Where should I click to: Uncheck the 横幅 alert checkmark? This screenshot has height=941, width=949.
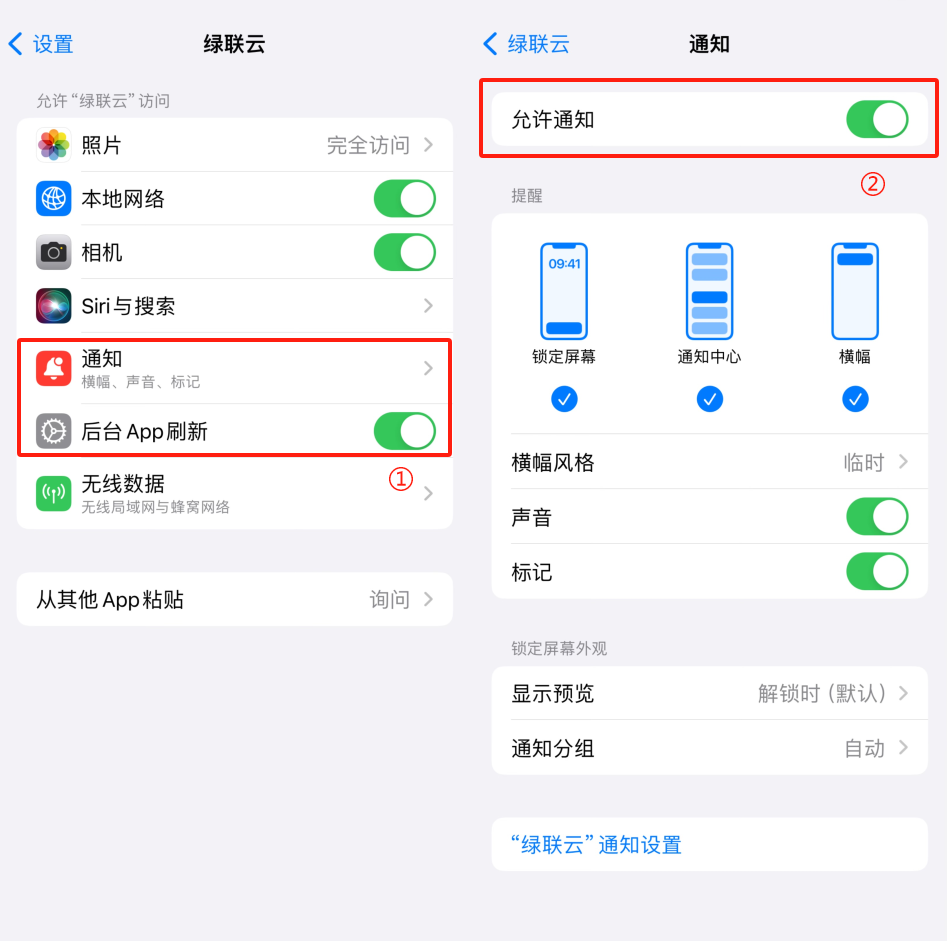click(x=855, y=399)
